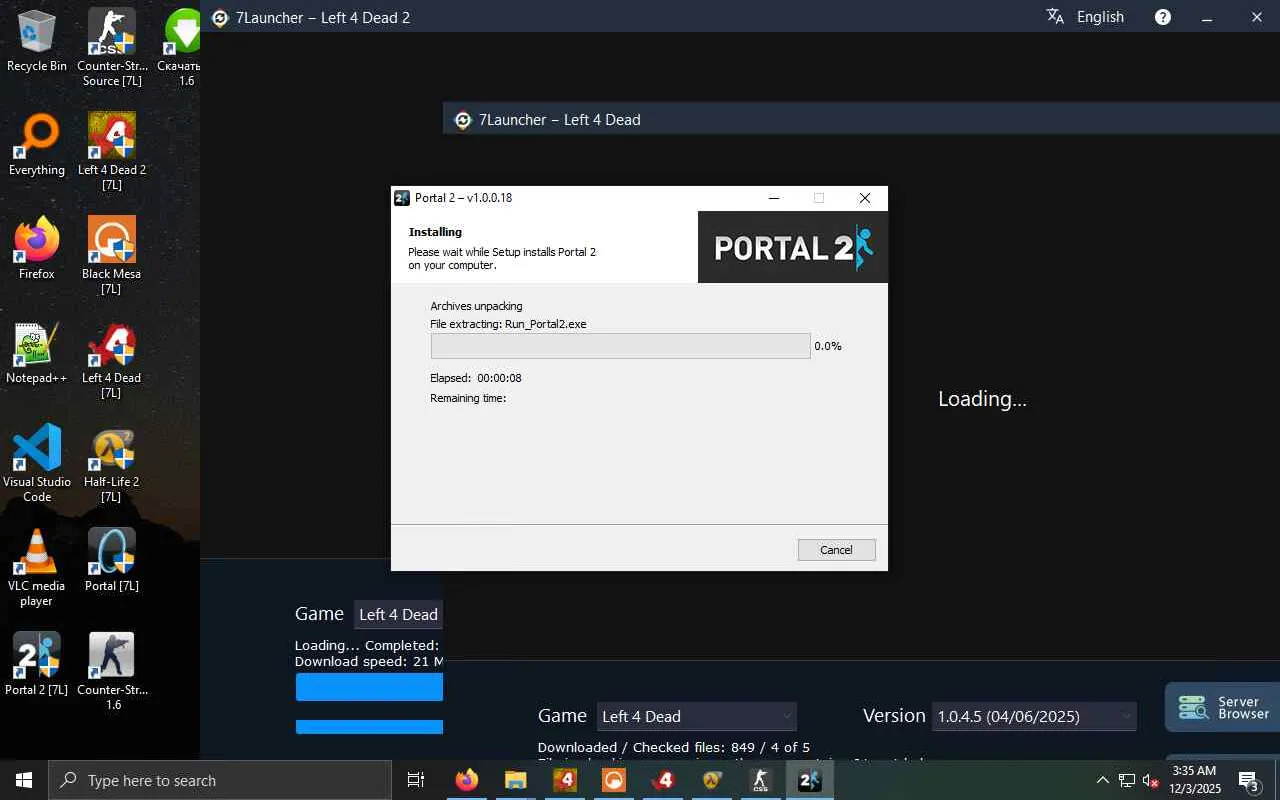Screen dimensions: 1280x800
Task: Show hidden system tray icons
Action: (1103, 780)
